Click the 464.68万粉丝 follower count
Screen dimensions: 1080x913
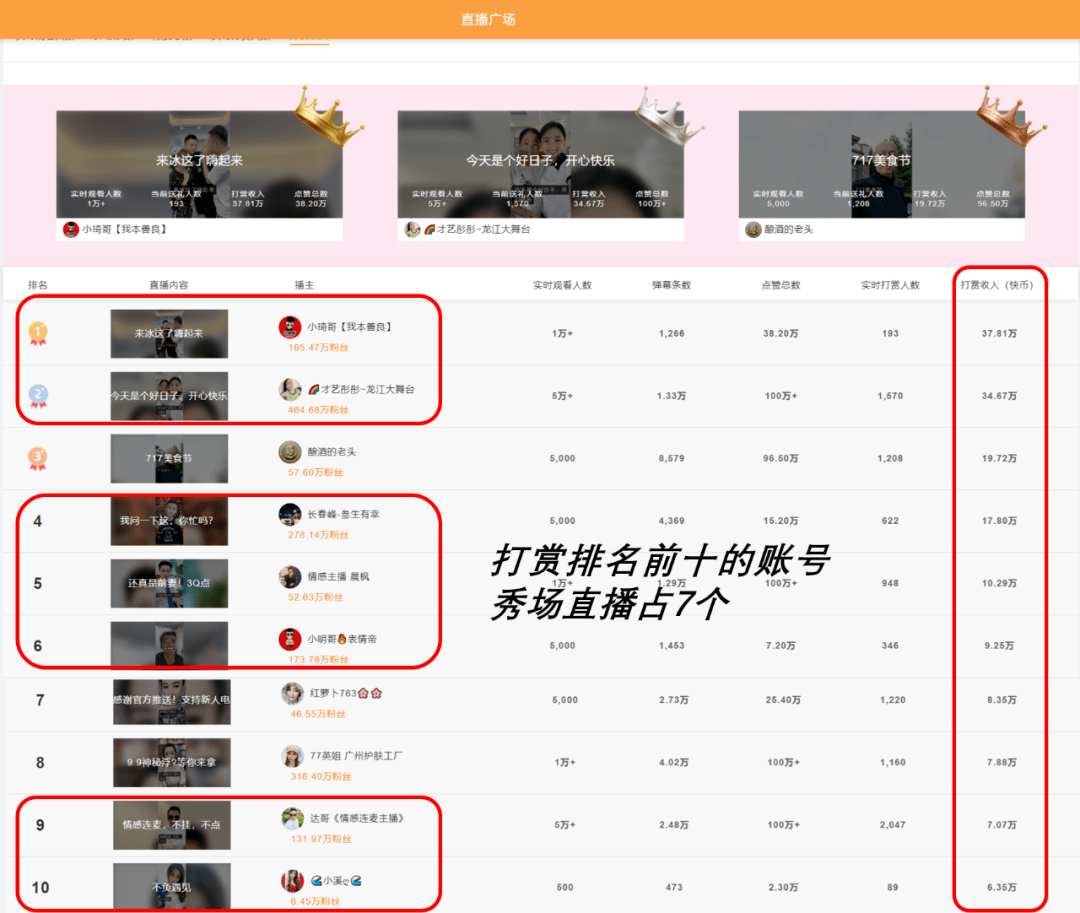coord(318,410)
